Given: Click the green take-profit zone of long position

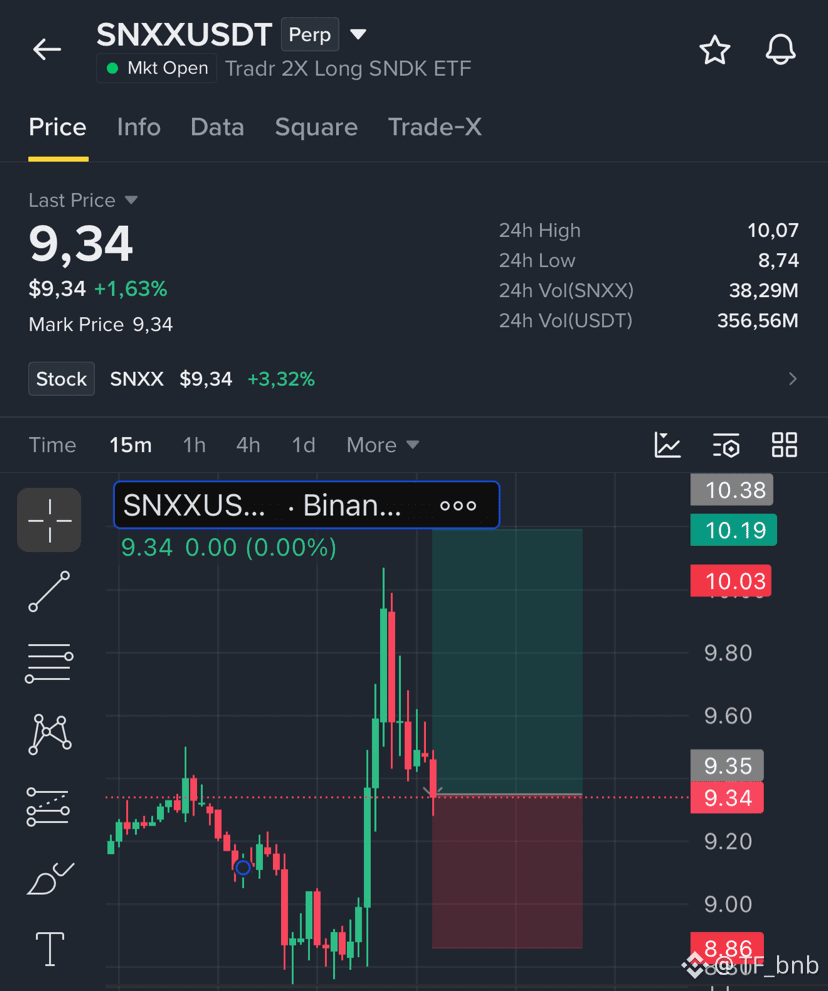Looking at the screenshot, I should tap(507, 660).
